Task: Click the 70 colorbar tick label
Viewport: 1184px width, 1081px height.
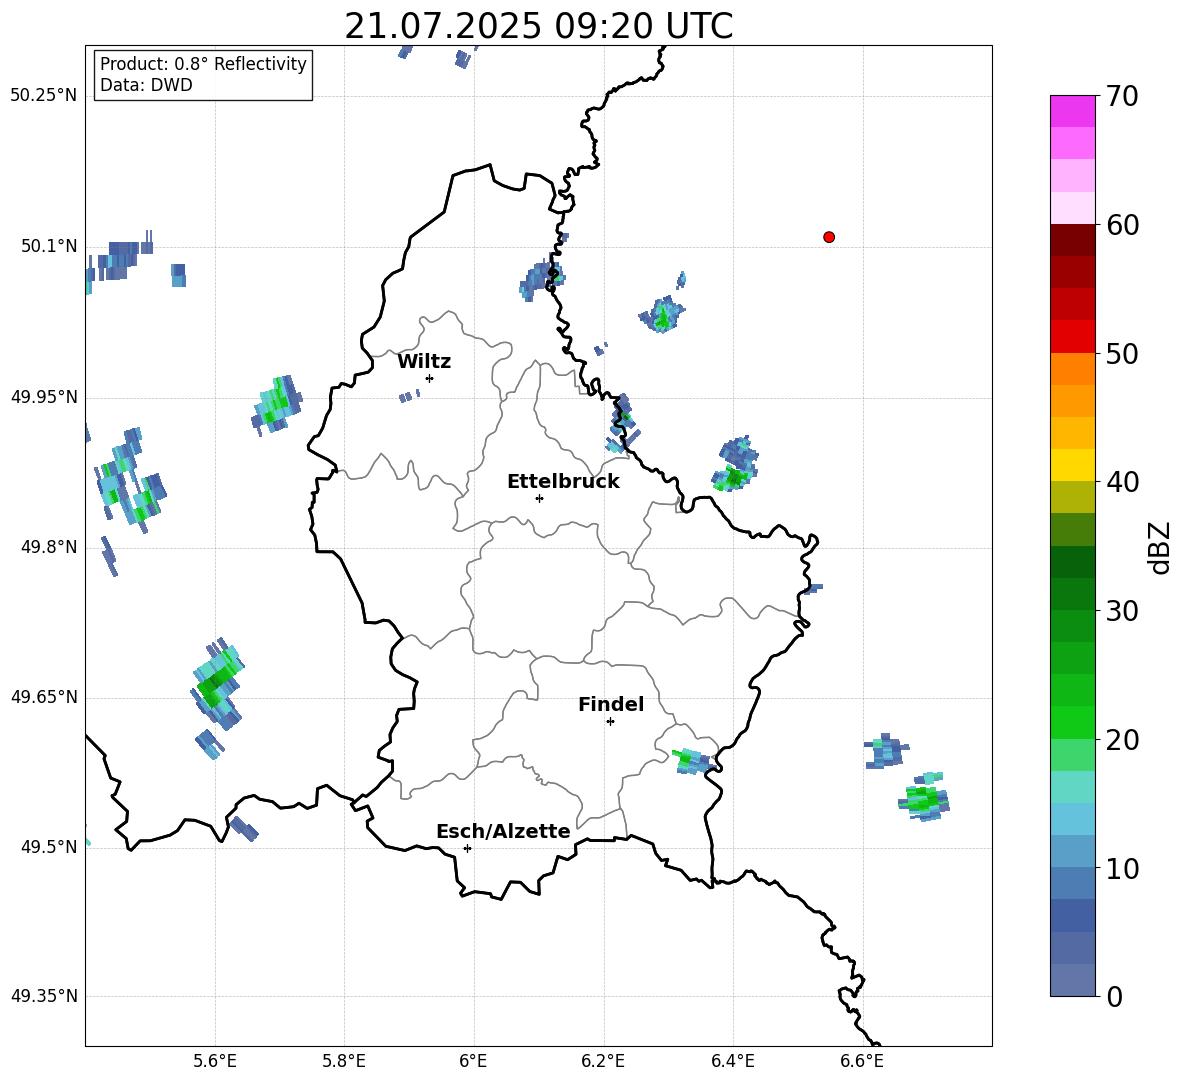Action: [1122, 97]
